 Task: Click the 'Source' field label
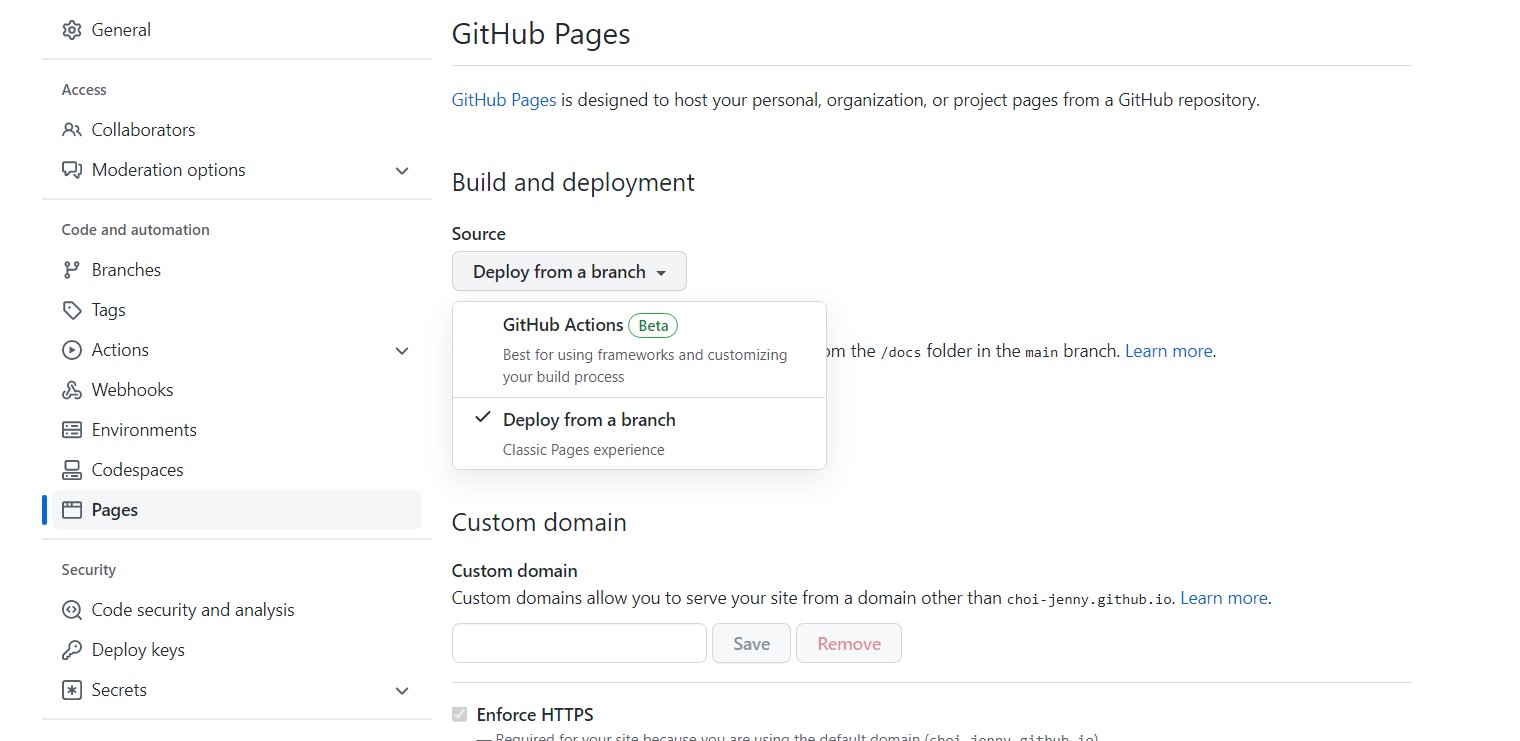point(479,234)
